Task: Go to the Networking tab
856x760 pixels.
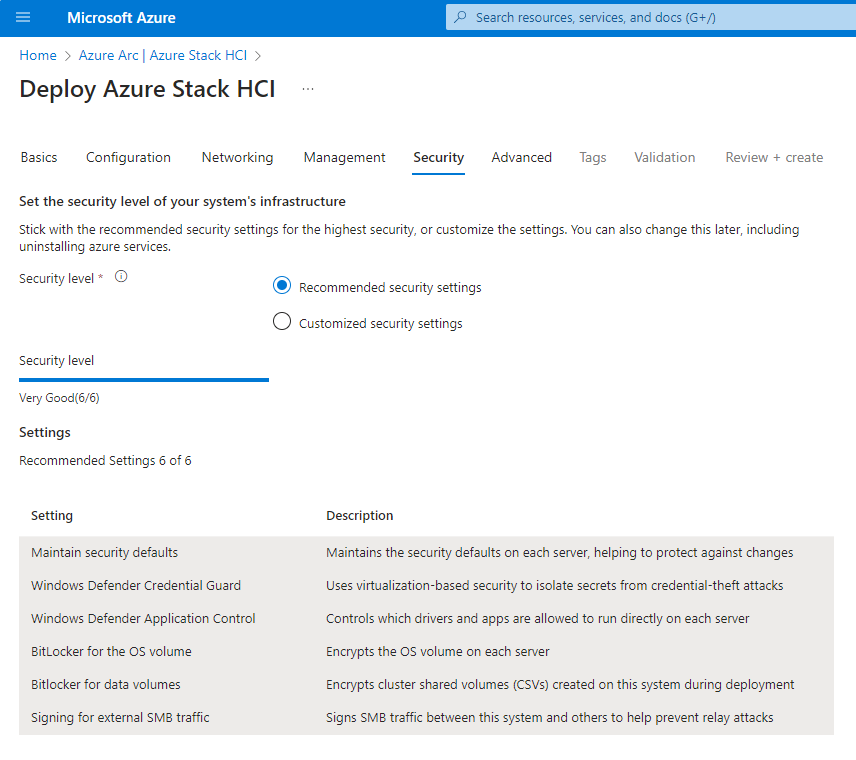Action: [x=237, y=157]
